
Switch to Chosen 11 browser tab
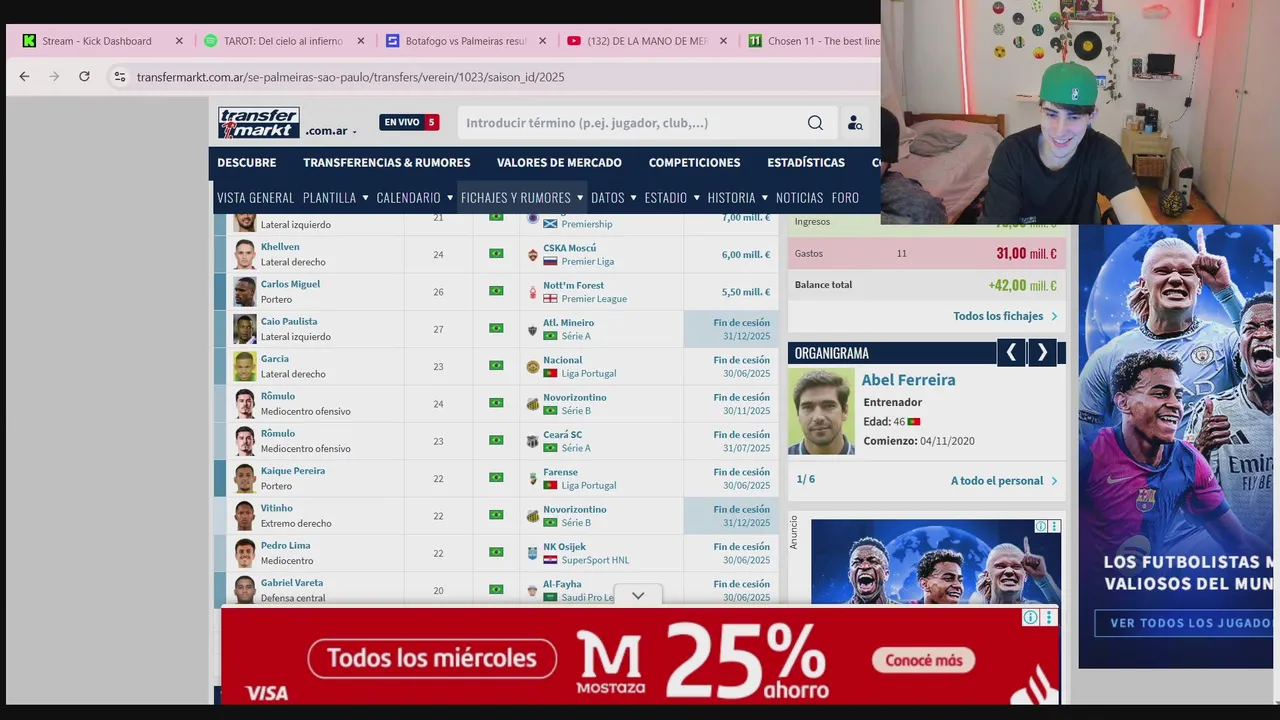tap(812, 41)
